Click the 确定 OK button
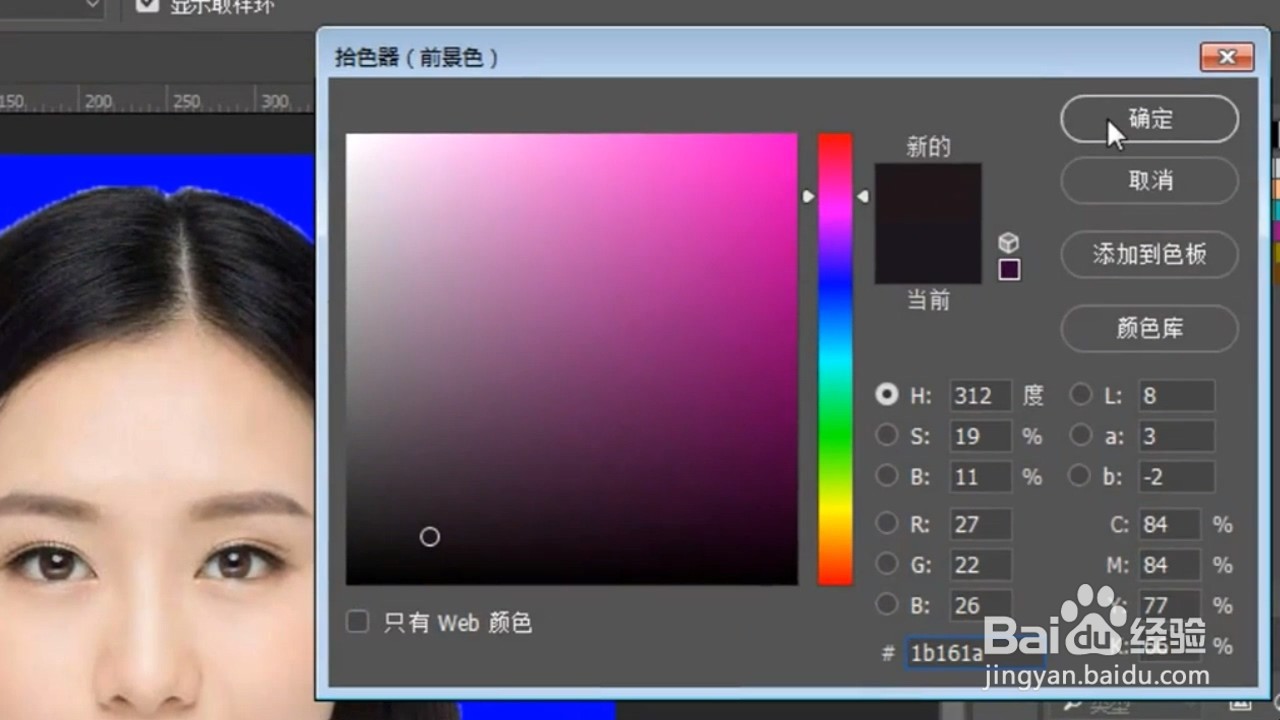The width and height of the screenshot is (1280, 720). click(1148, 119)
